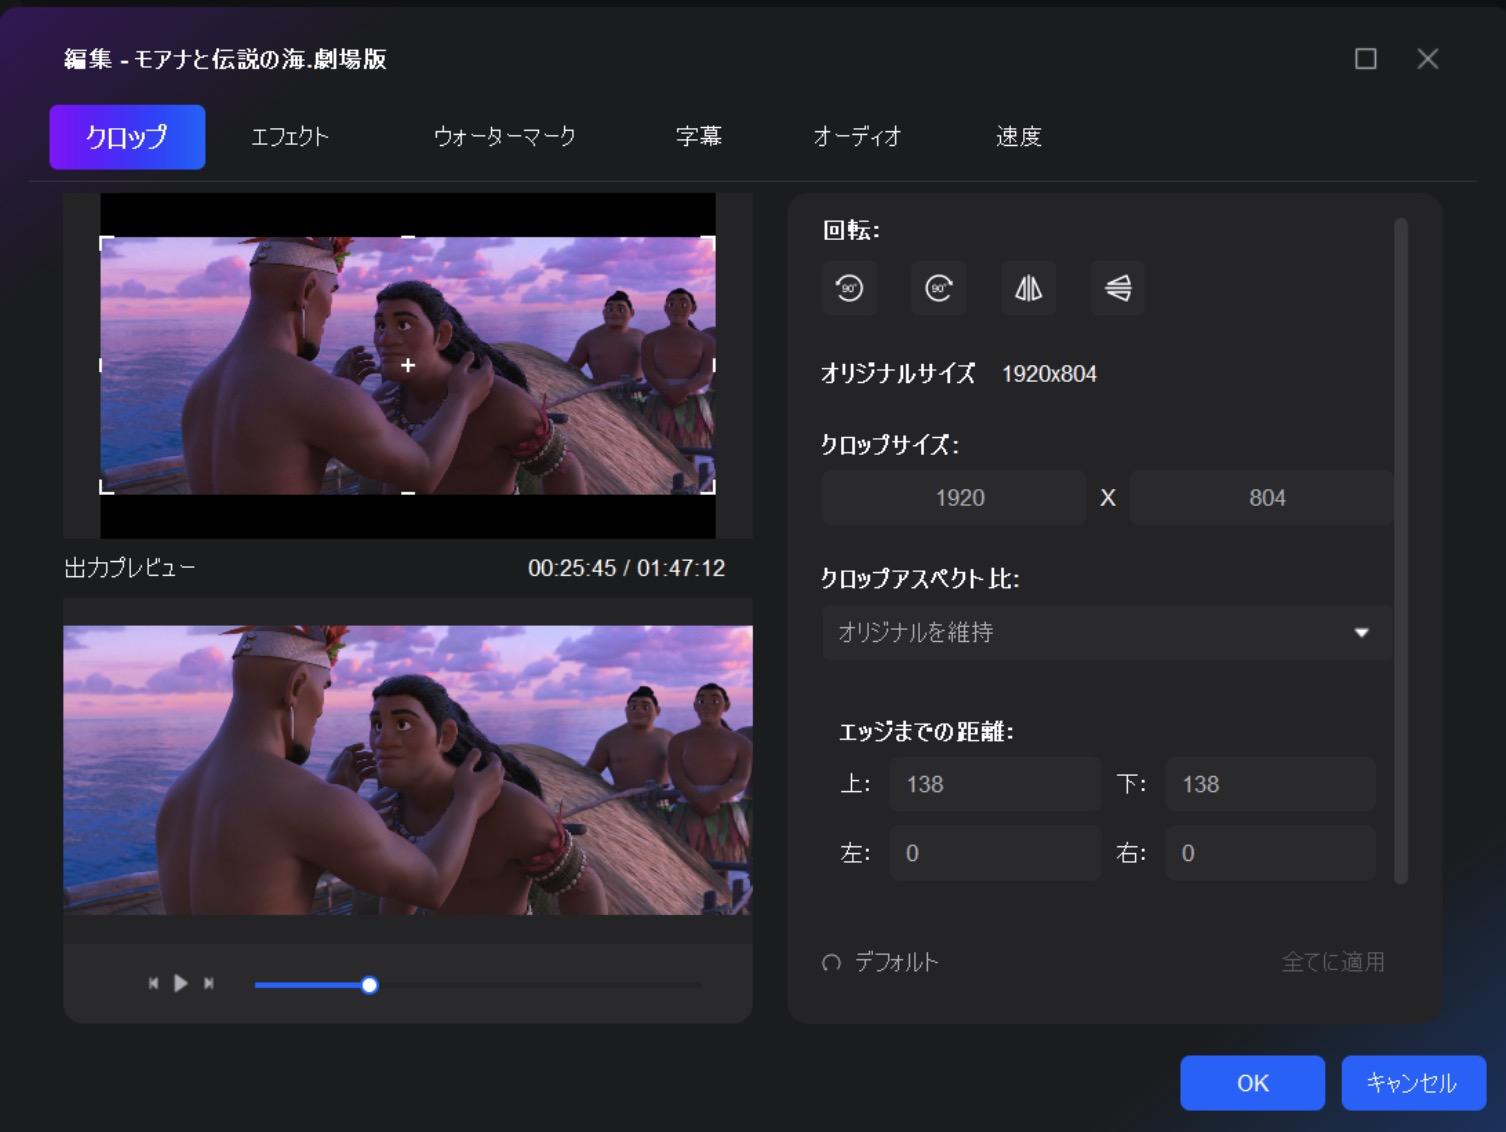Open the オーディオ tab
Screen dimensions: 1506x1132
click(x=857, y=137)
